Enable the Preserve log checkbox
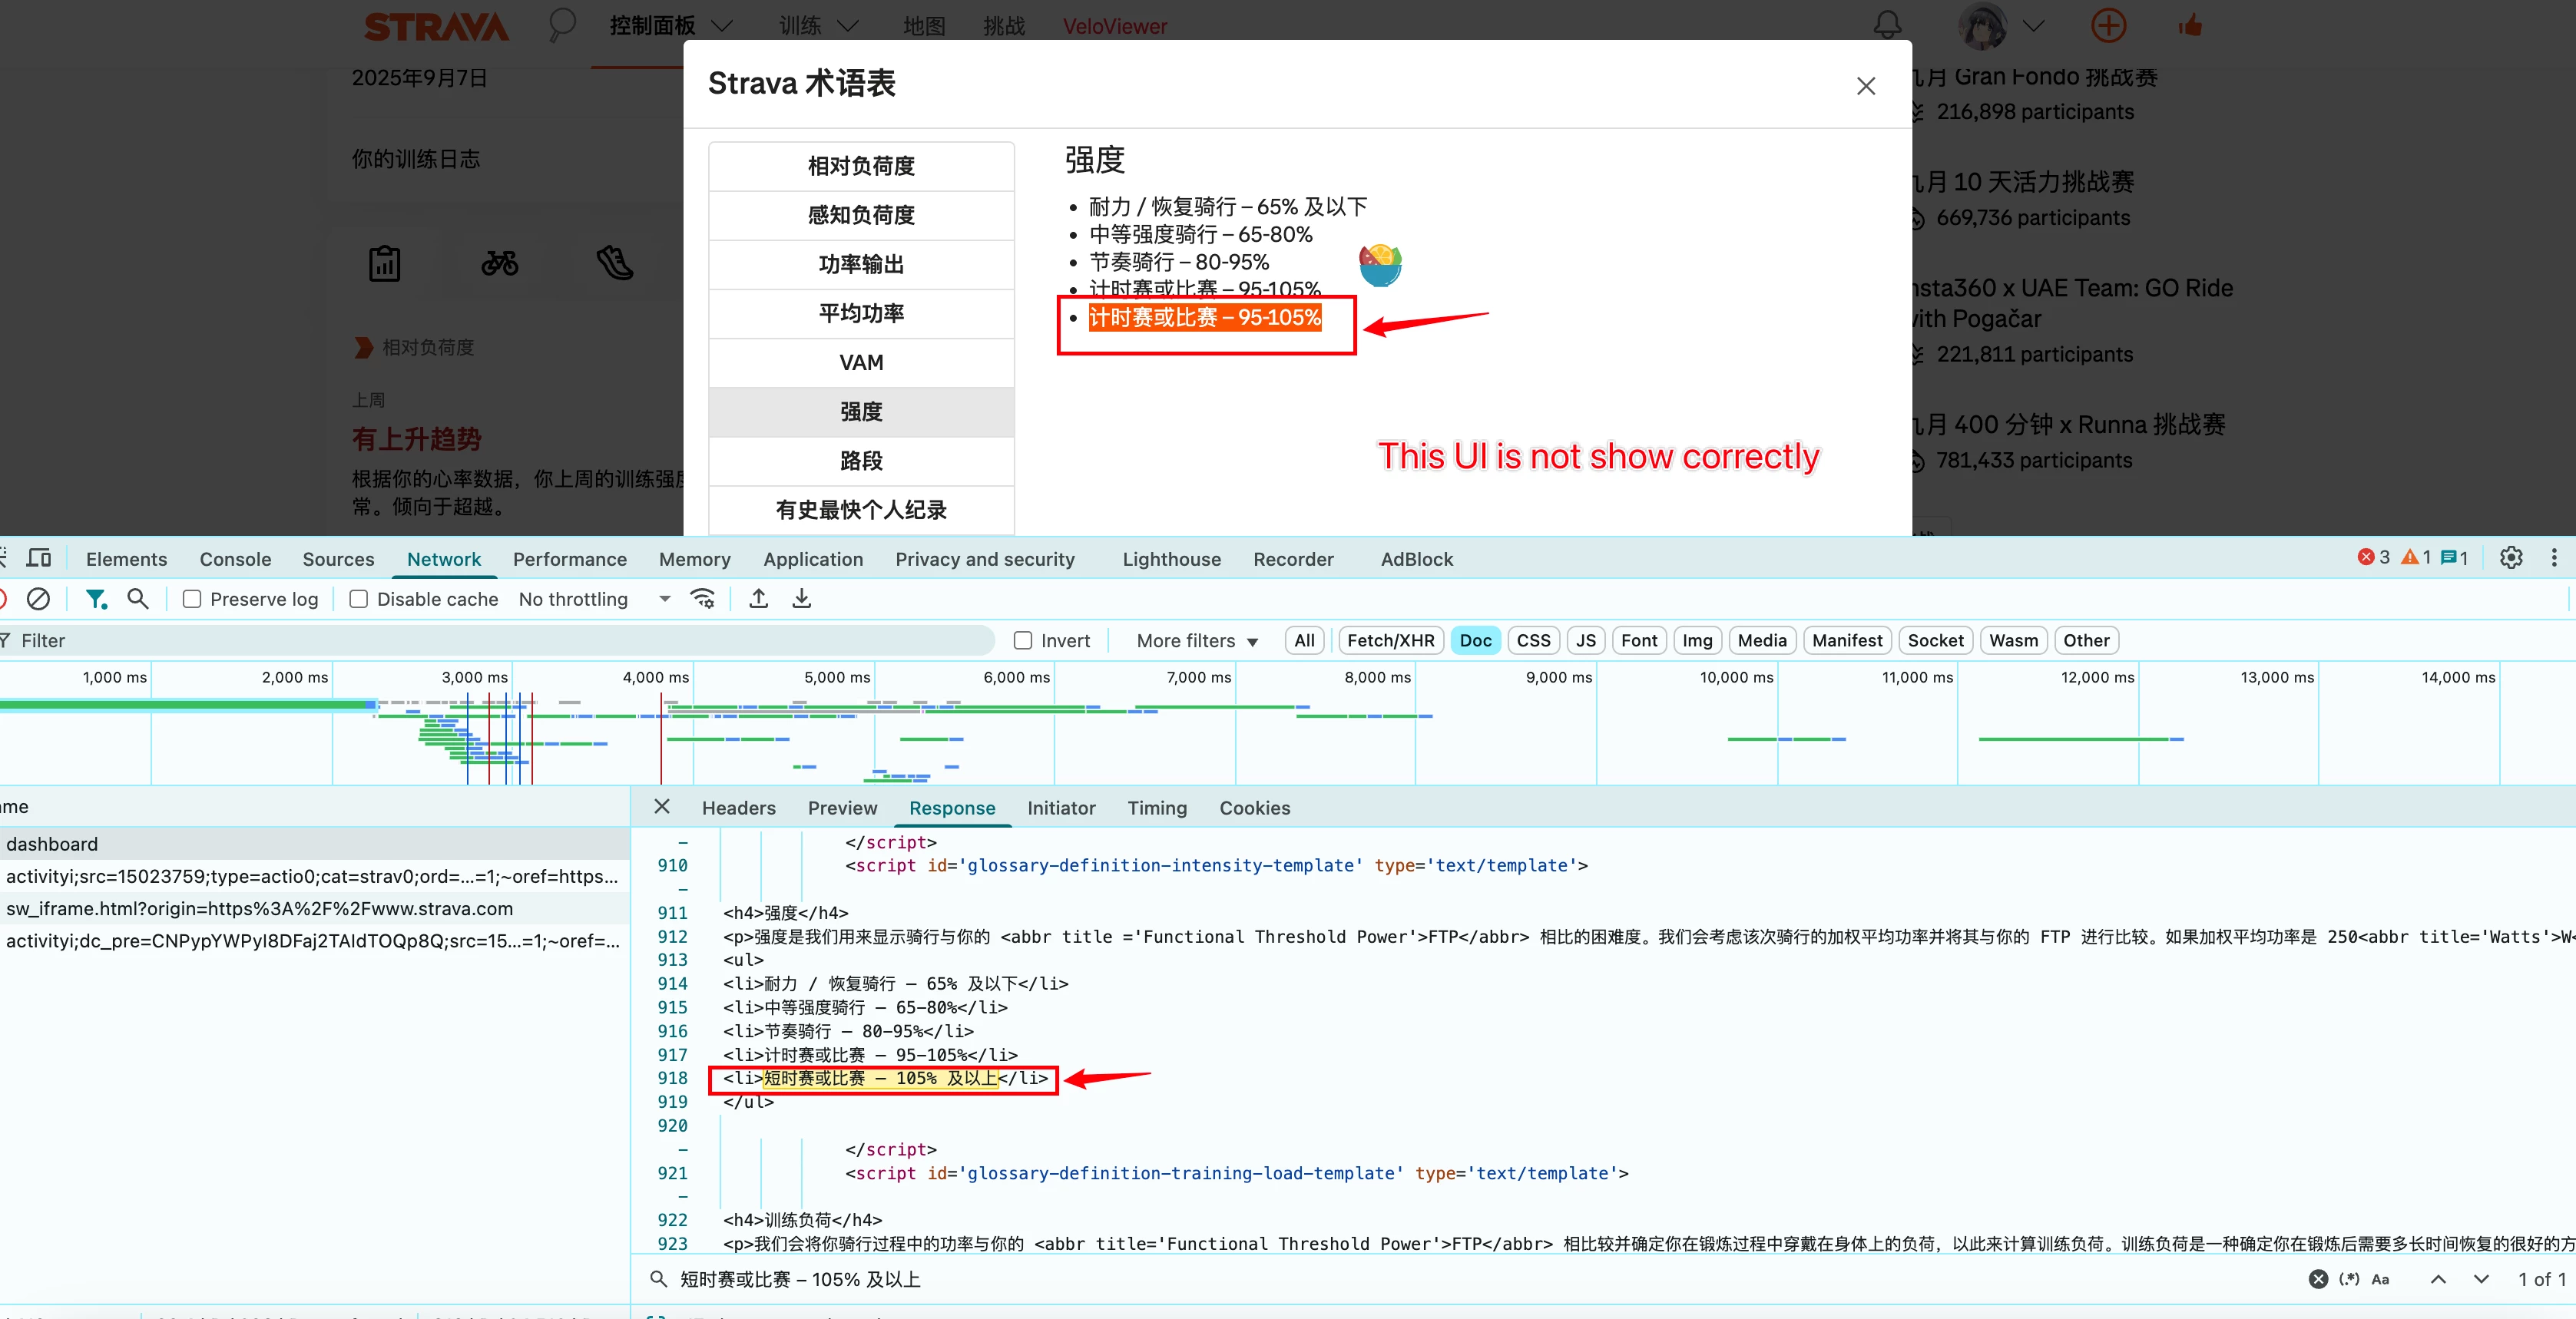2576x1319 pixels. coord(192,599)
